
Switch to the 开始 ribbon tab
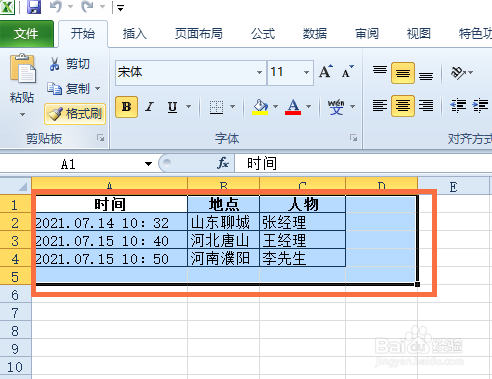(83, 33)
